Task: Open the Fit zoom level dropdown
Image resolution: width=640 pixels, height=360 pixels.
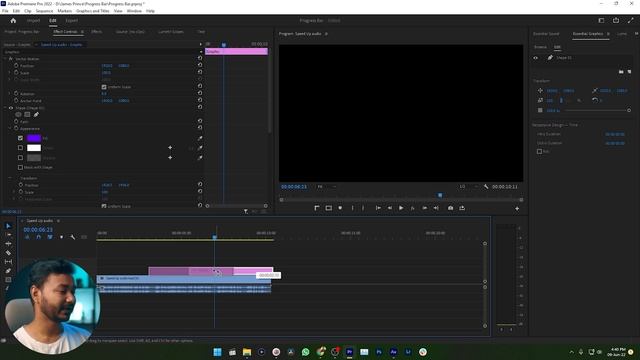Action: pyautogui.click(x=327, y=187)
